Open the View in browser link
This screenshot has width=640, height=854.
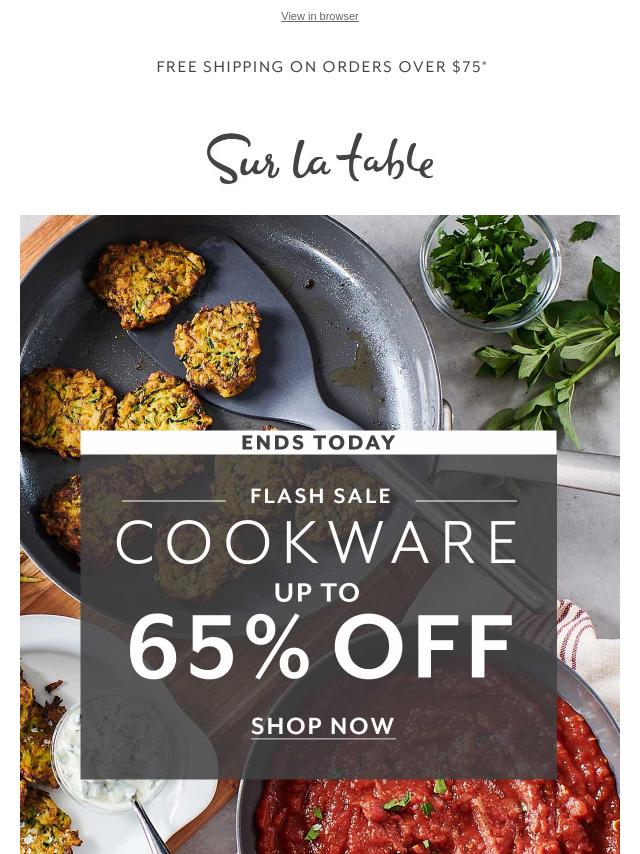(x=320, y=16)
